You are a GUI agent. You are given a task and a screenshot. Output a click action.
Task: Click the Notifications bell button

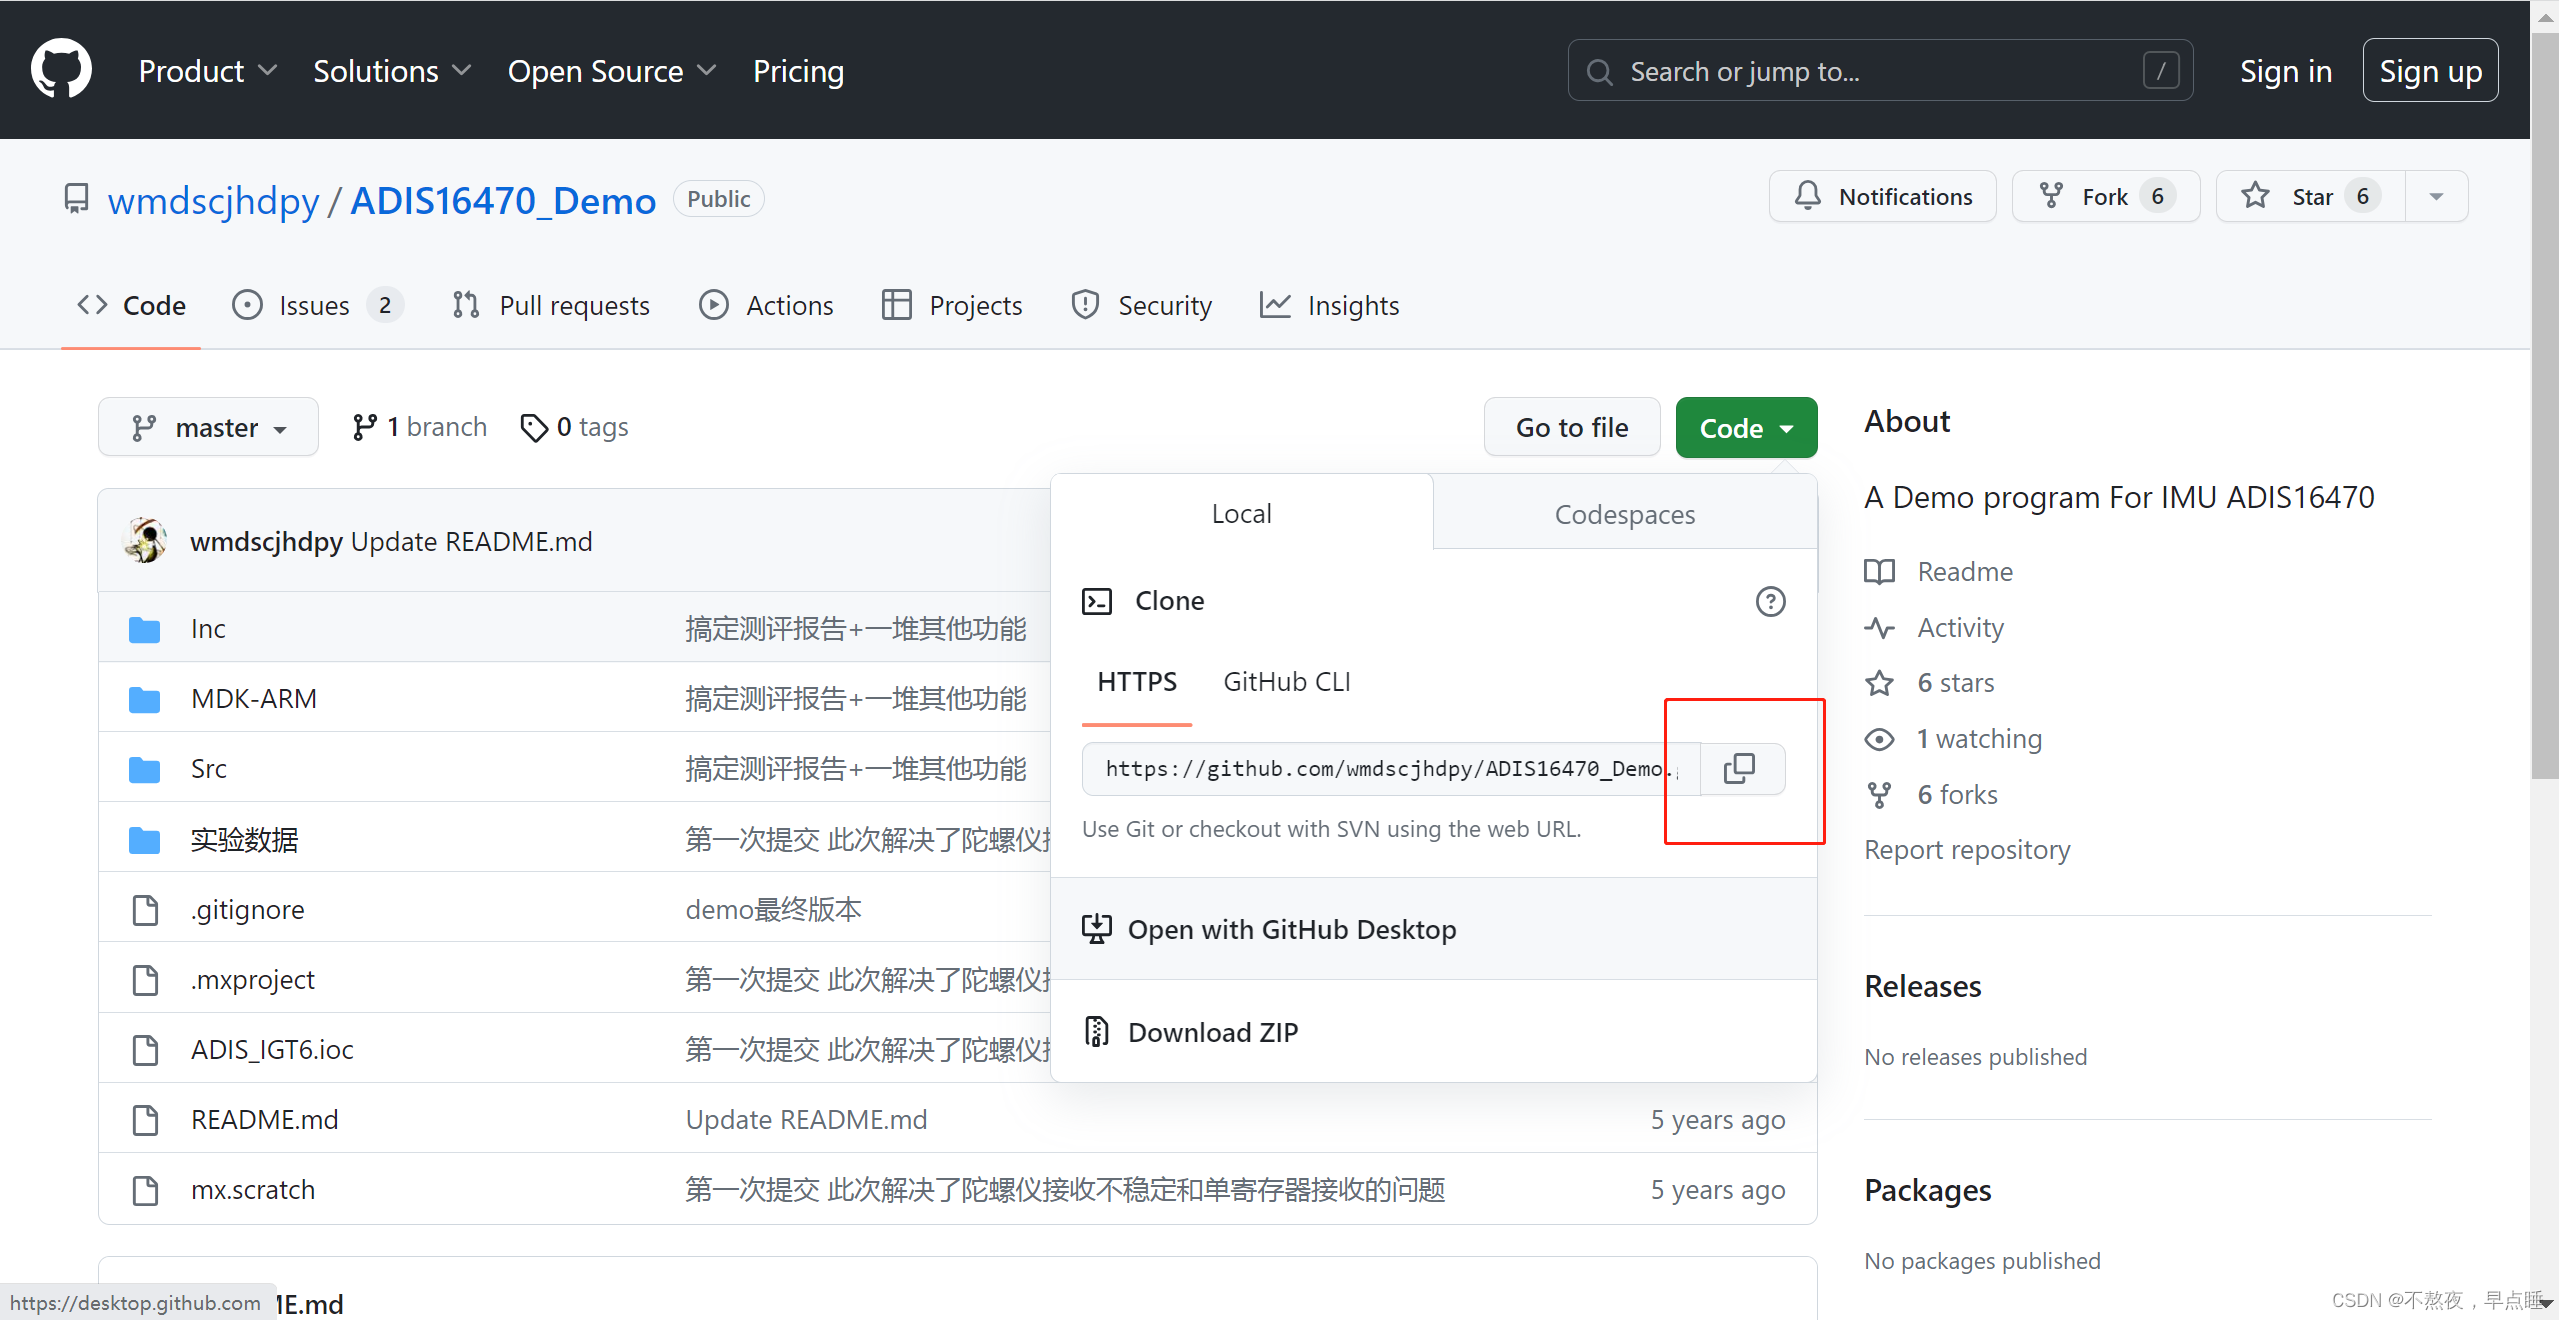1882,196
